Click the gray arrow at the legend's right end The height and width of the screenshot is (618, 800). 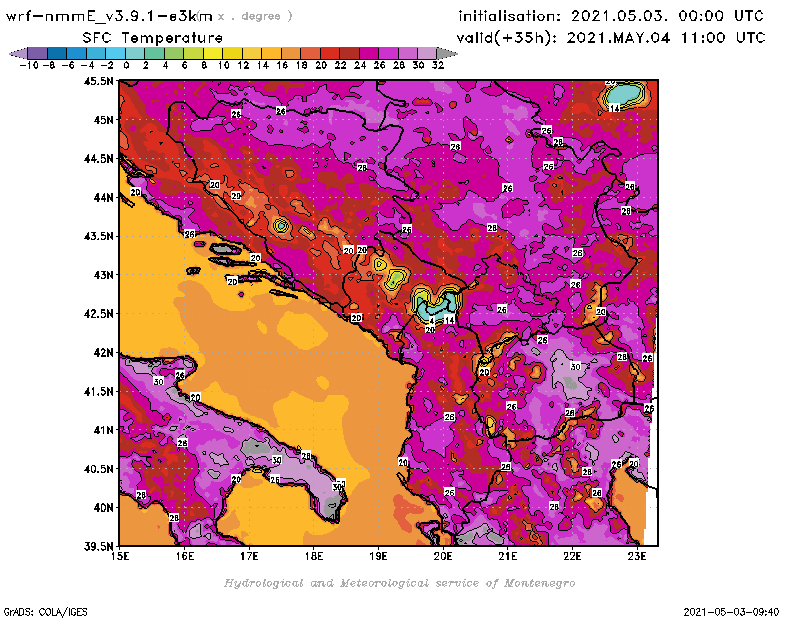coord(446,53)
